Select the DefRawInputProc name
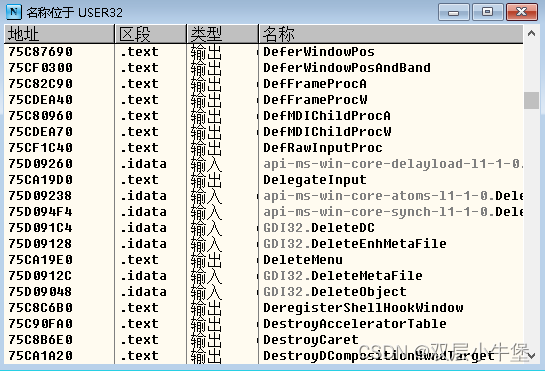 coord(323,148)
